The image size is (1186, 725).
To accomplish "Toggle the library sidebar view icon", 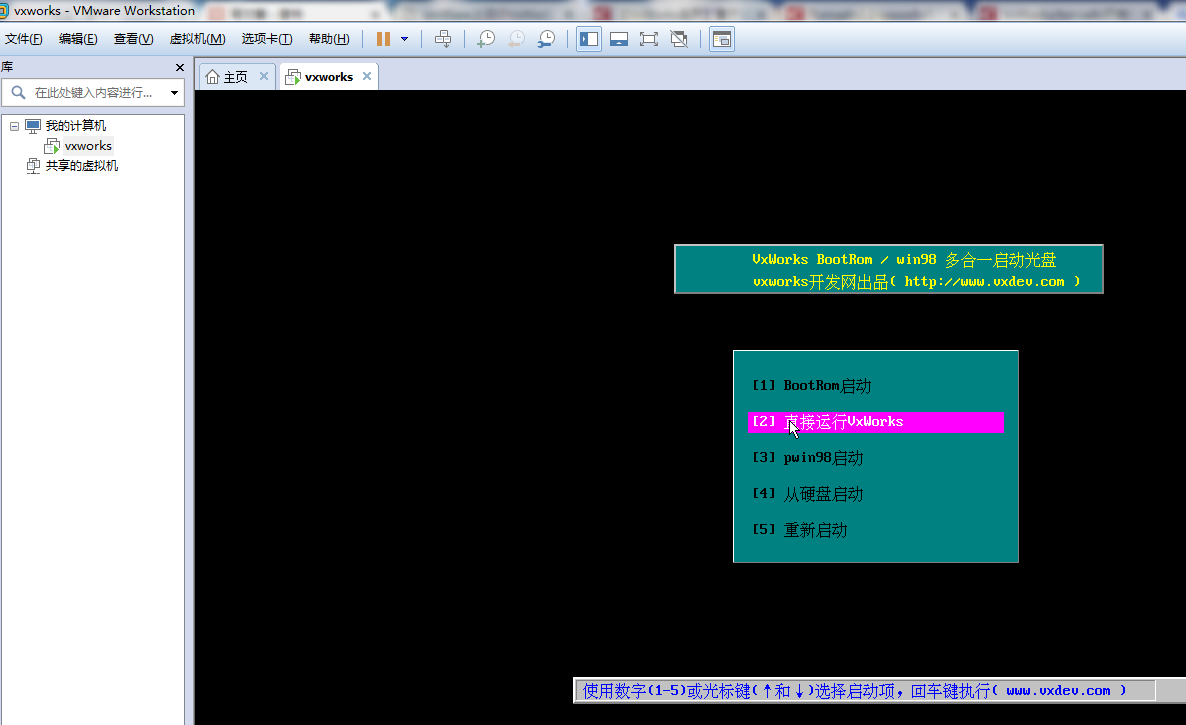I will [x=589, y=39].
